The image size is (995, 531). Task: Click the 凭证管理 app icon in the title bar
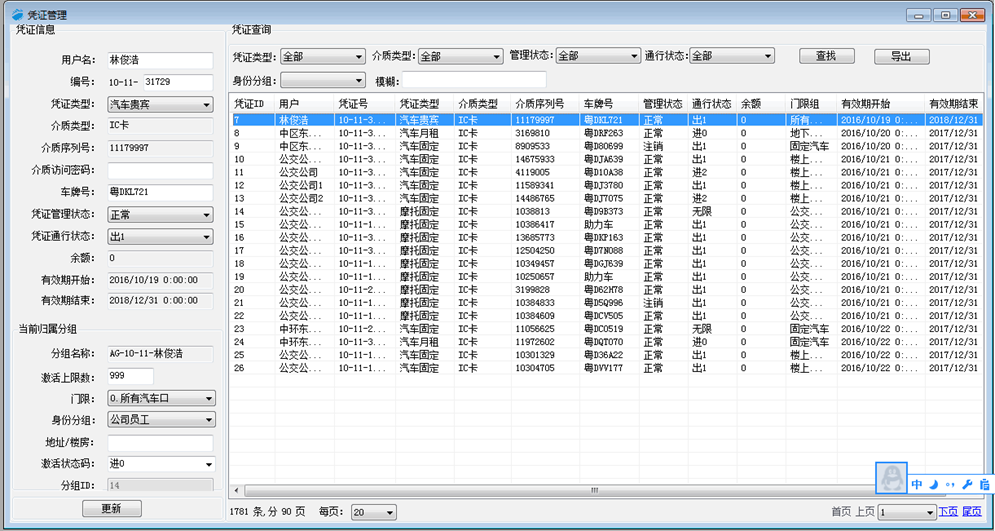coord(17,14)
